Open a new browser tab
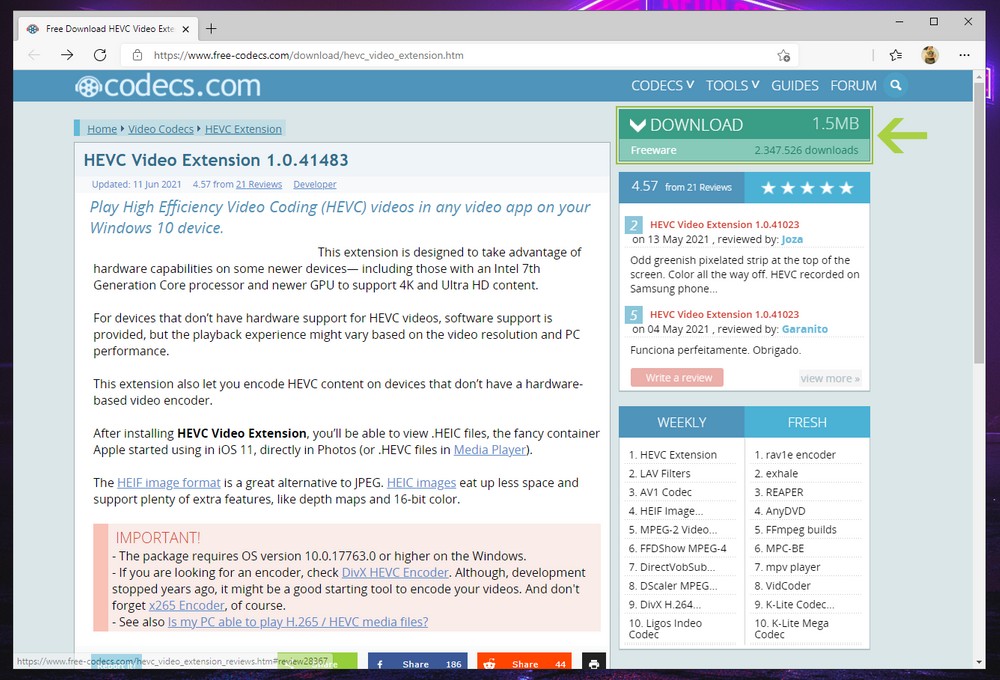Image resolution: width=1000 pixels, height=680 pixels. click(211, 29)
